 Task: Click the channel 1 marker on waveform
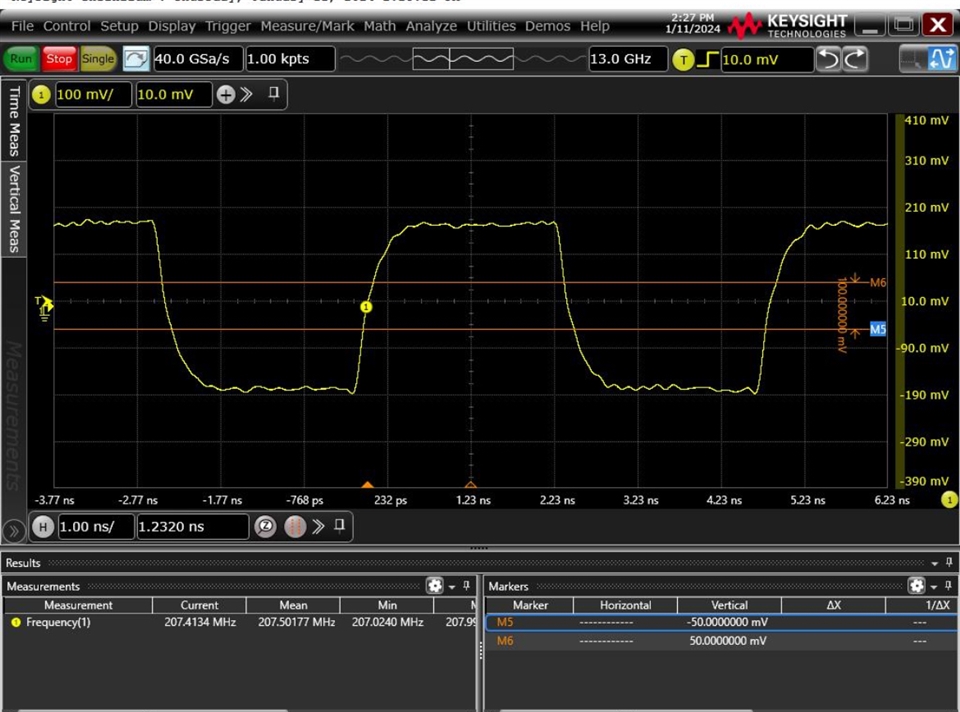pos(366,307)
